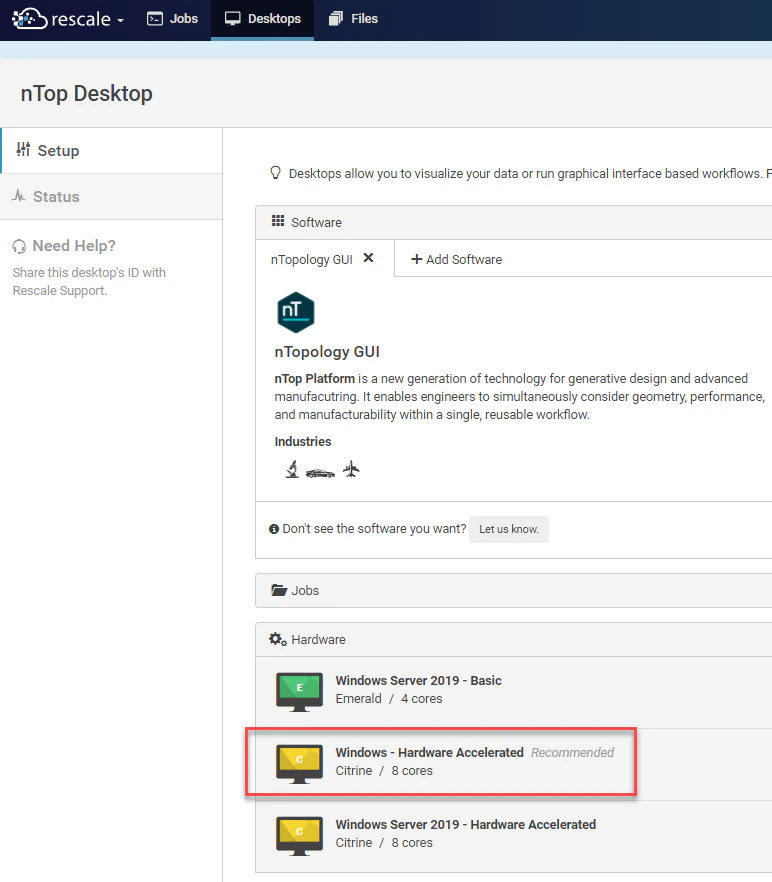Expand the Jobs section panel
The height and width of the screenshot is (882, 772).
(514, 591)
